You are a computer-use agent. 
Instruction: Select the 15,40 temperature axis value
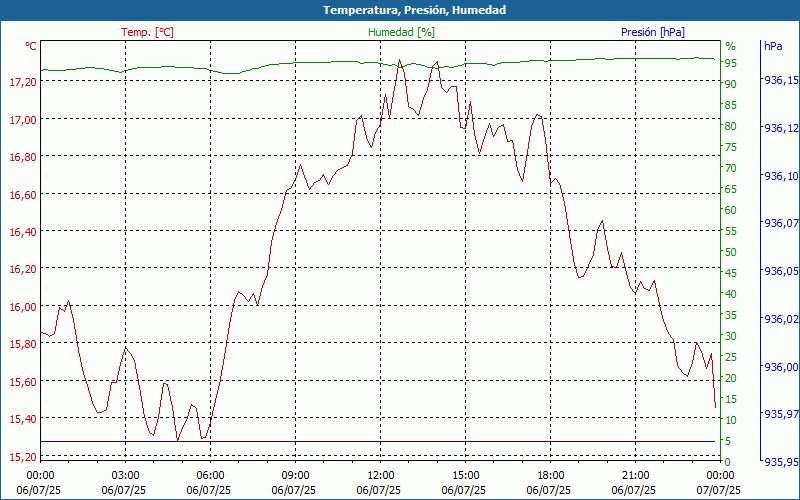pyautogui.click(x=22, y=419)
